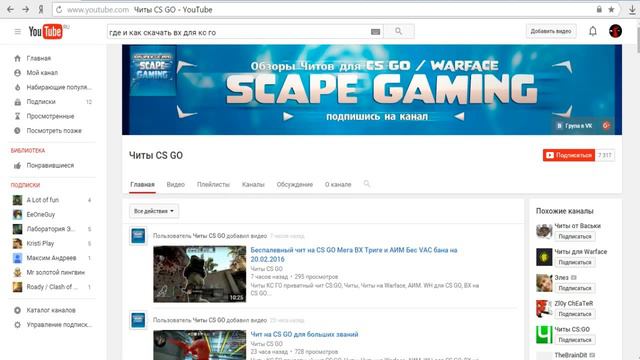
Task: Open the Roady / Clash of subscription
Action: coord(53,287)
